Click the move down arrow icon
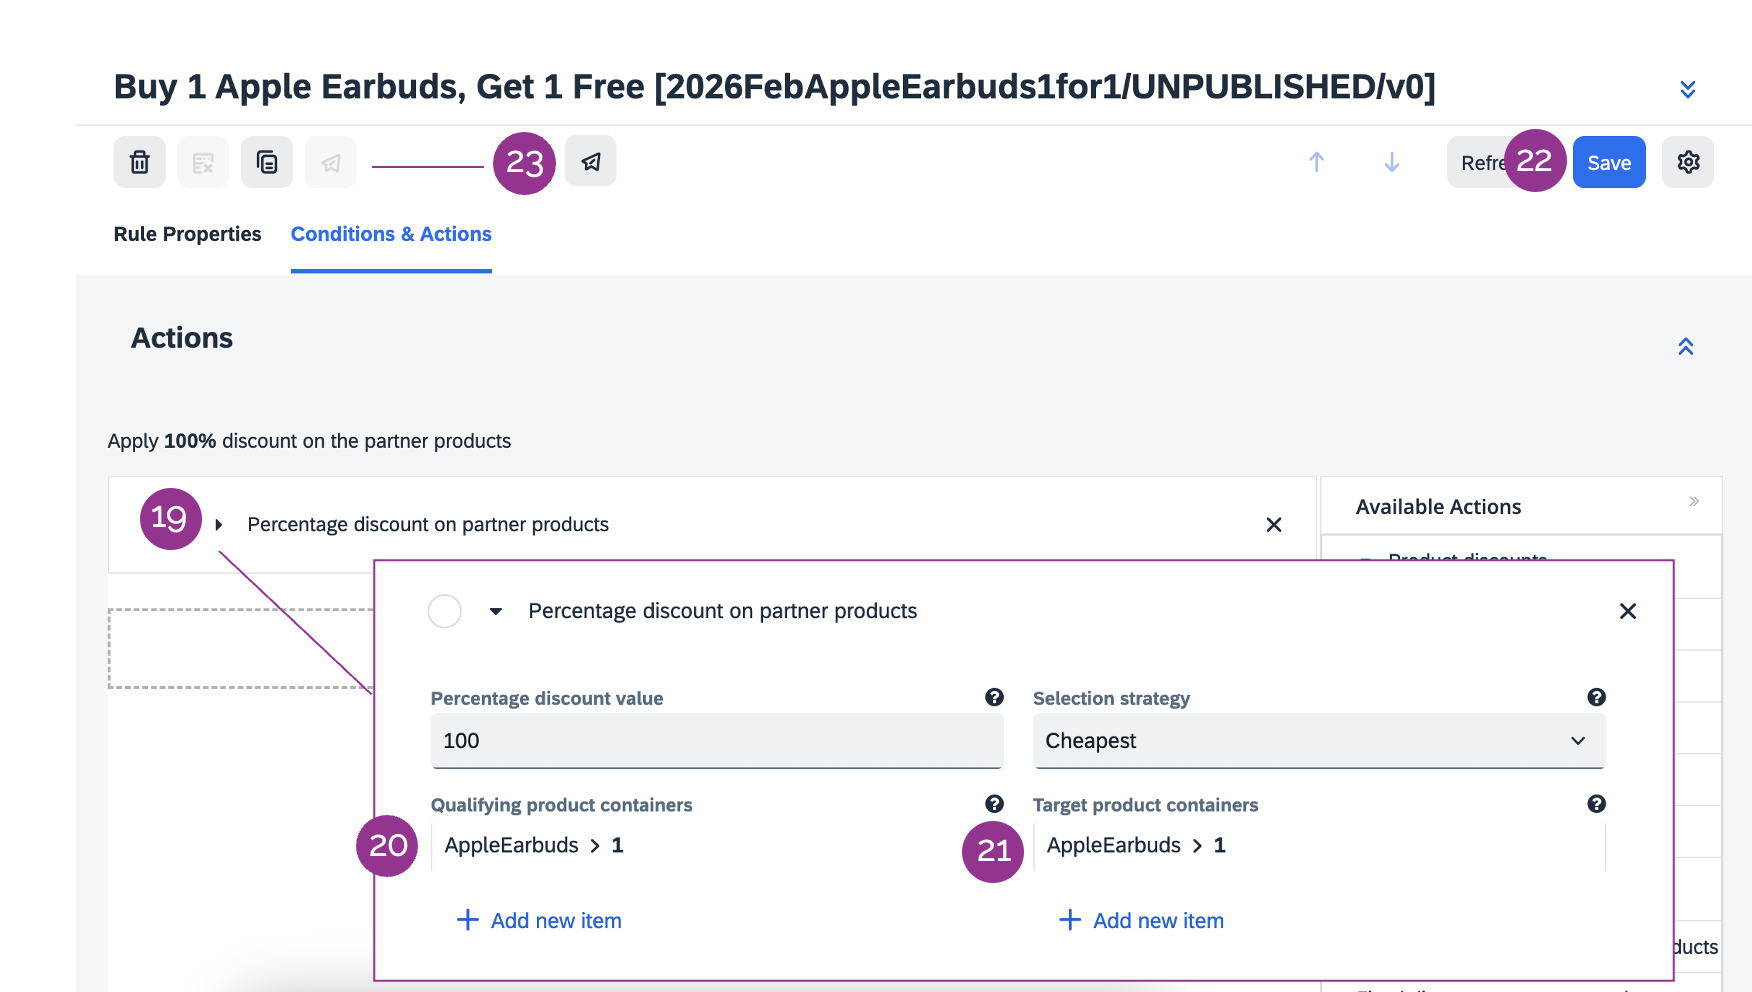This screenshot has width=1752, height=992. click(1391, 162)
